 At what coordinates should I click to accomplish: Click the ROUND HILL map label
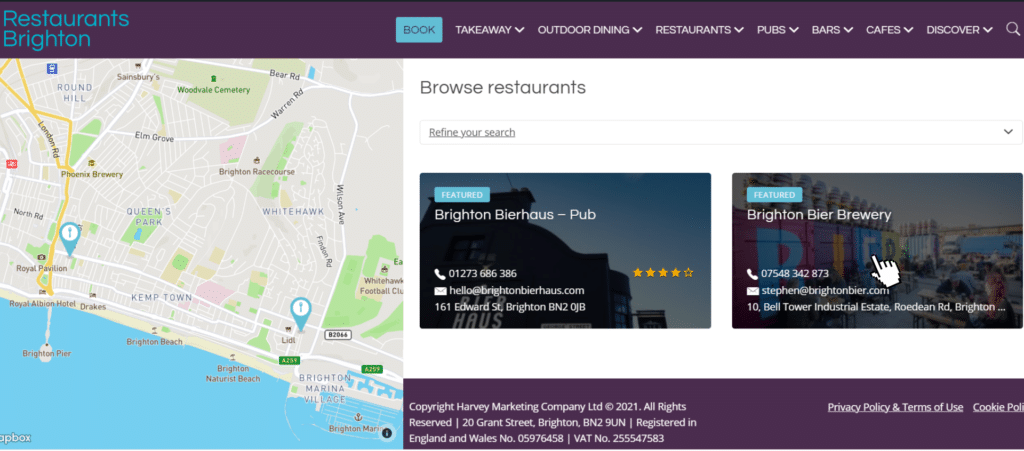point(74,92)
